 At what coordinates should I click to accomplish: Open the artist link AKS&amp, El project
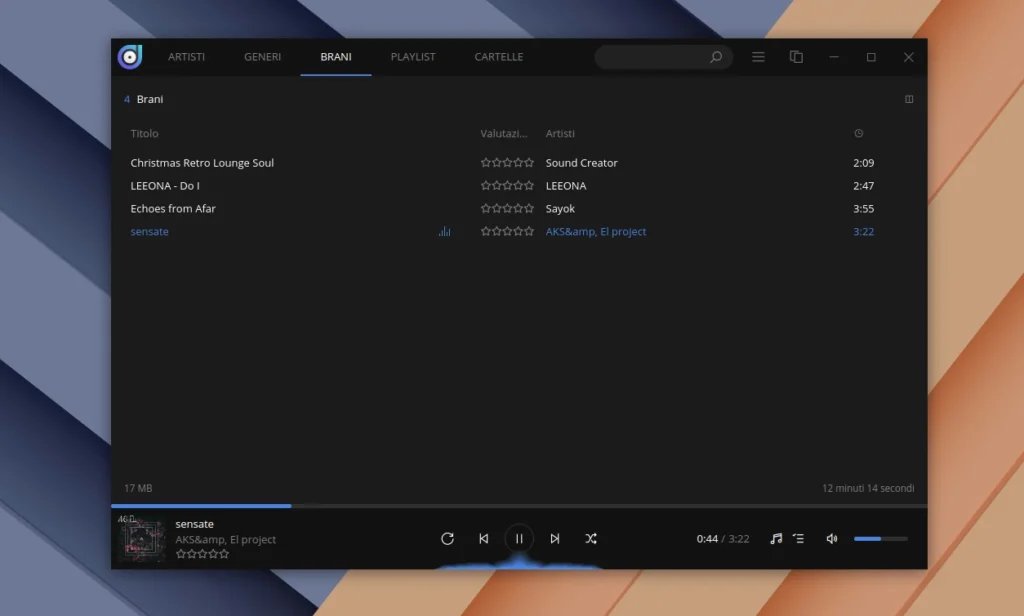click(x=596, y=231)
